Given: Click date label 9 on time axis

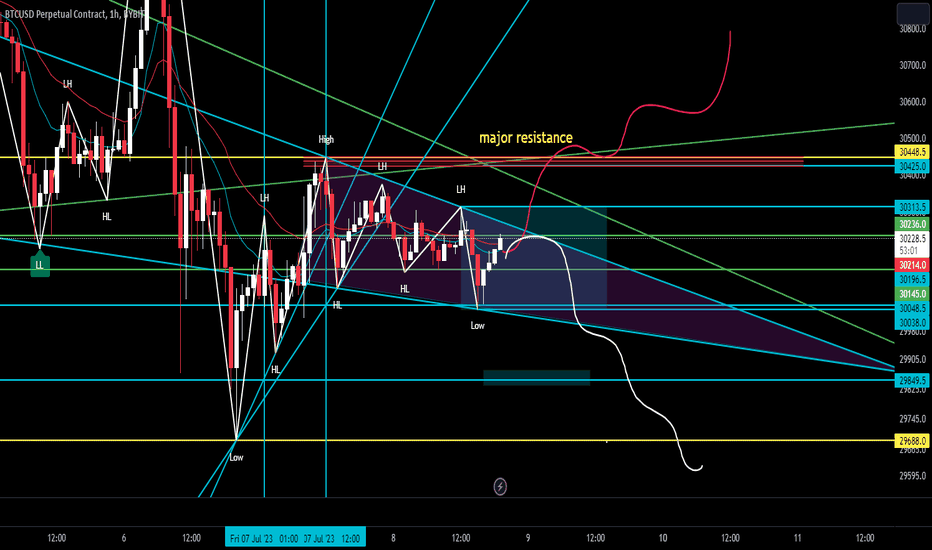Looking at the screenshot, I should pos(528,538).
